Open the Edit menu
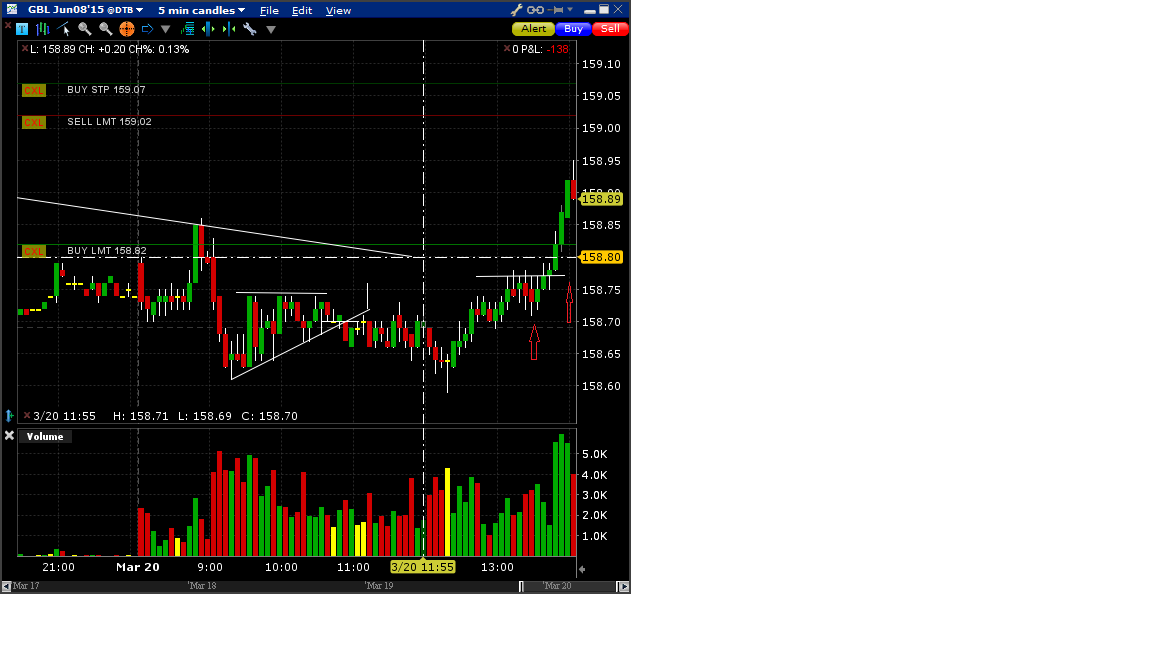 (302, 10)
